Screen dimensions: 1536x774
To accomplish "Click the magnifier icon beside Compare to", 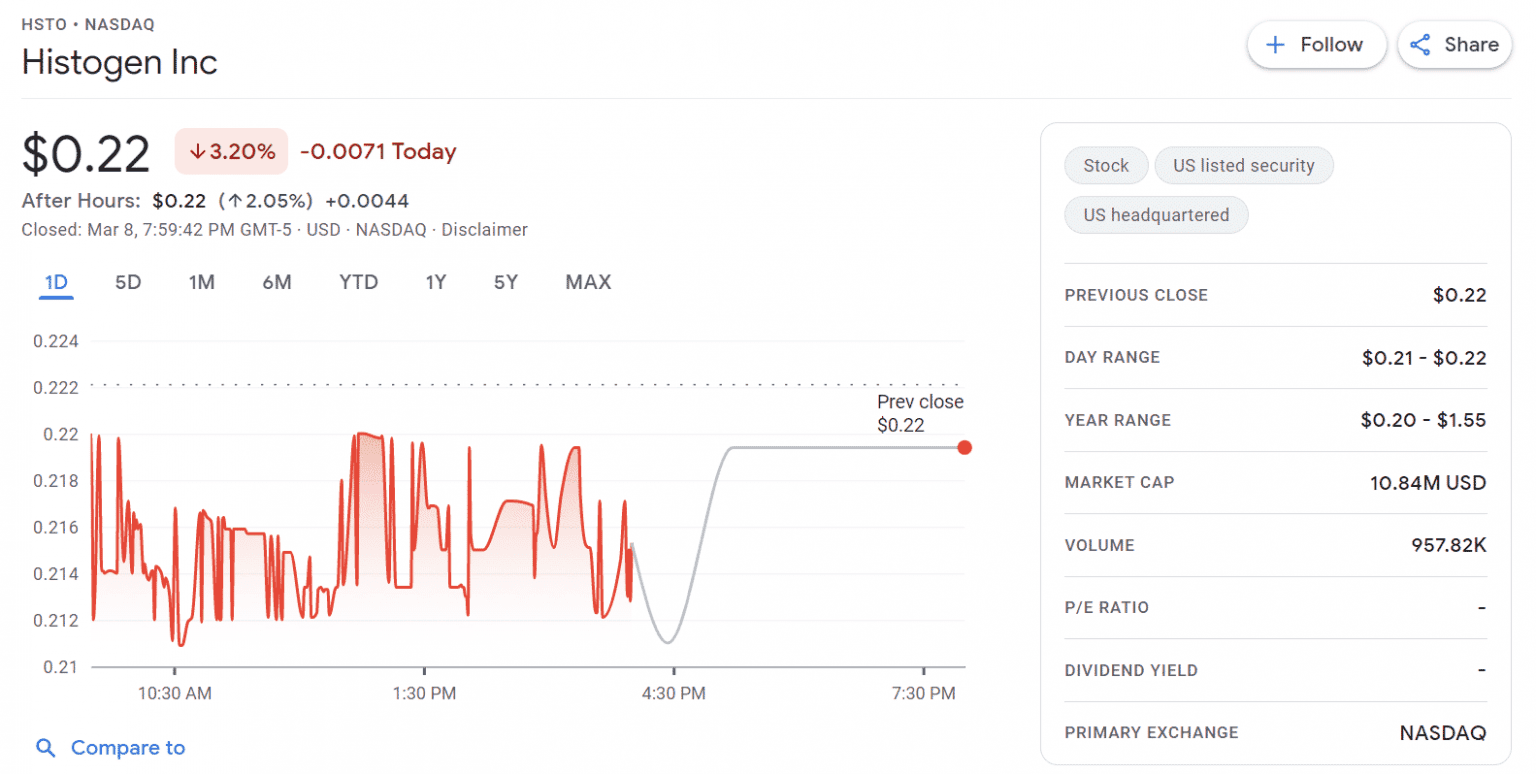I will tap(44, 747).
